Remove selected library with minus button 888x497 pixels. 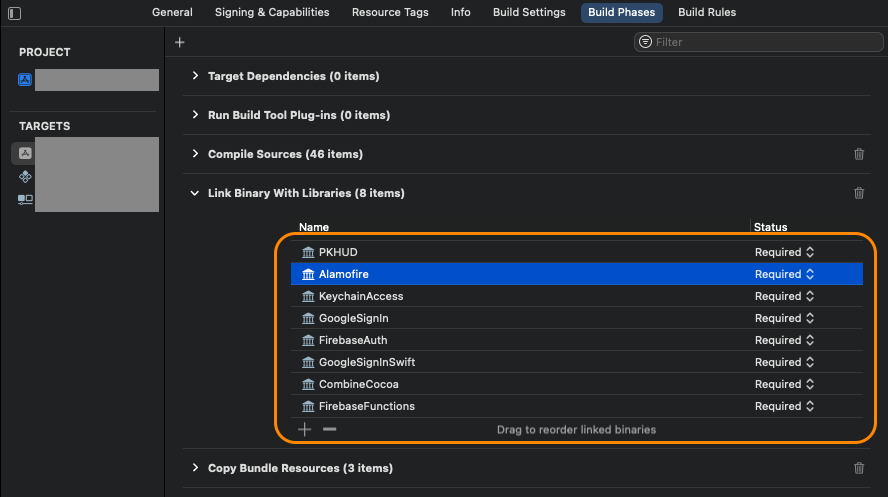[330, 430]
